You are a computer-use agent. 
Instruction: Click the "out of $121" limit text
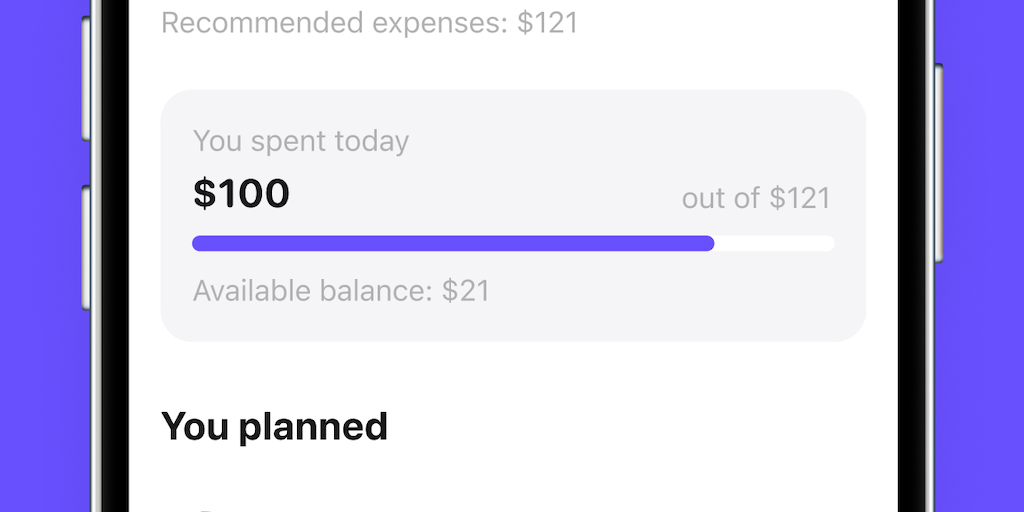[x=756, y=198]
